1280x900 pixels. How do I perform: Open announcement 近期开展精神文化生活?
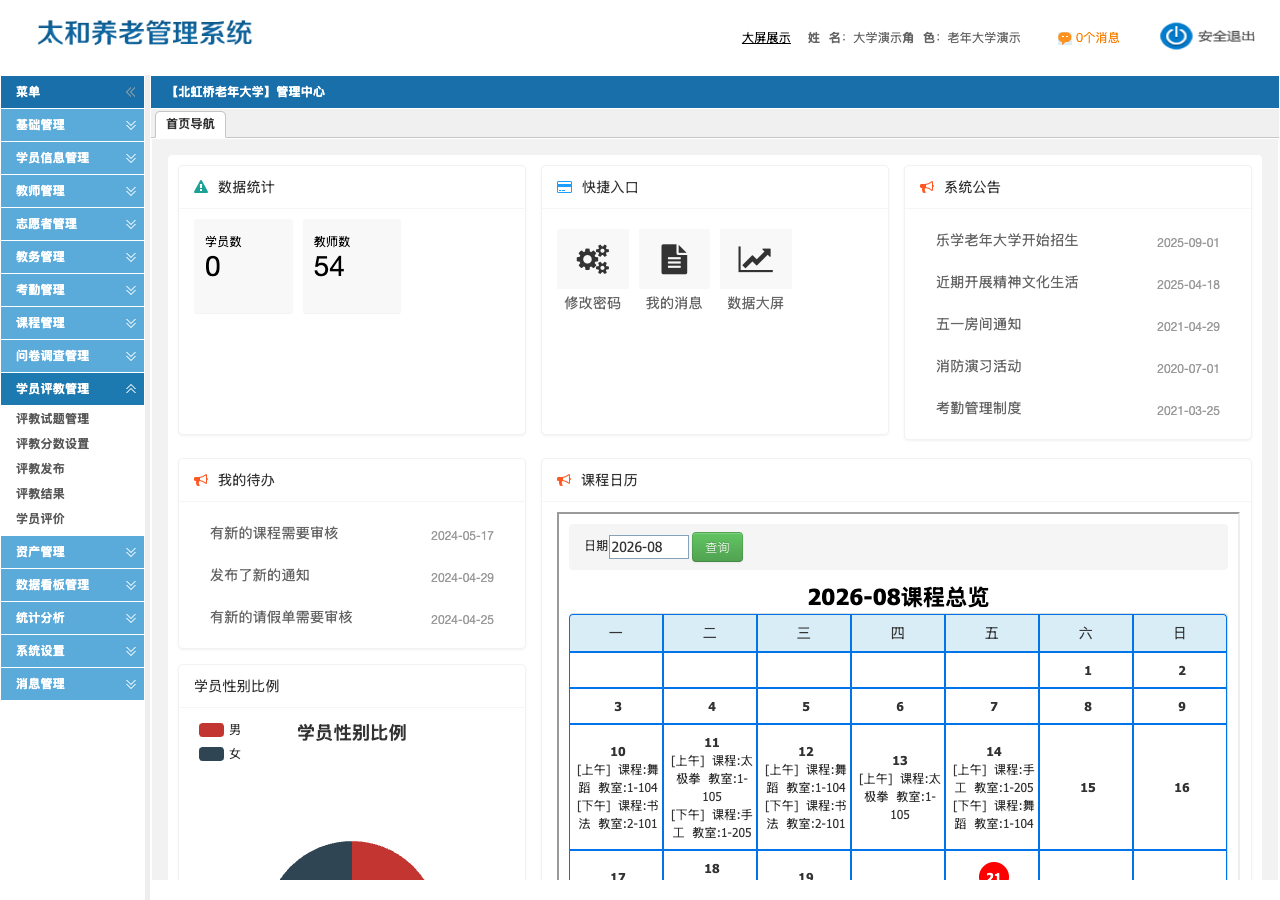(1007, 282)
